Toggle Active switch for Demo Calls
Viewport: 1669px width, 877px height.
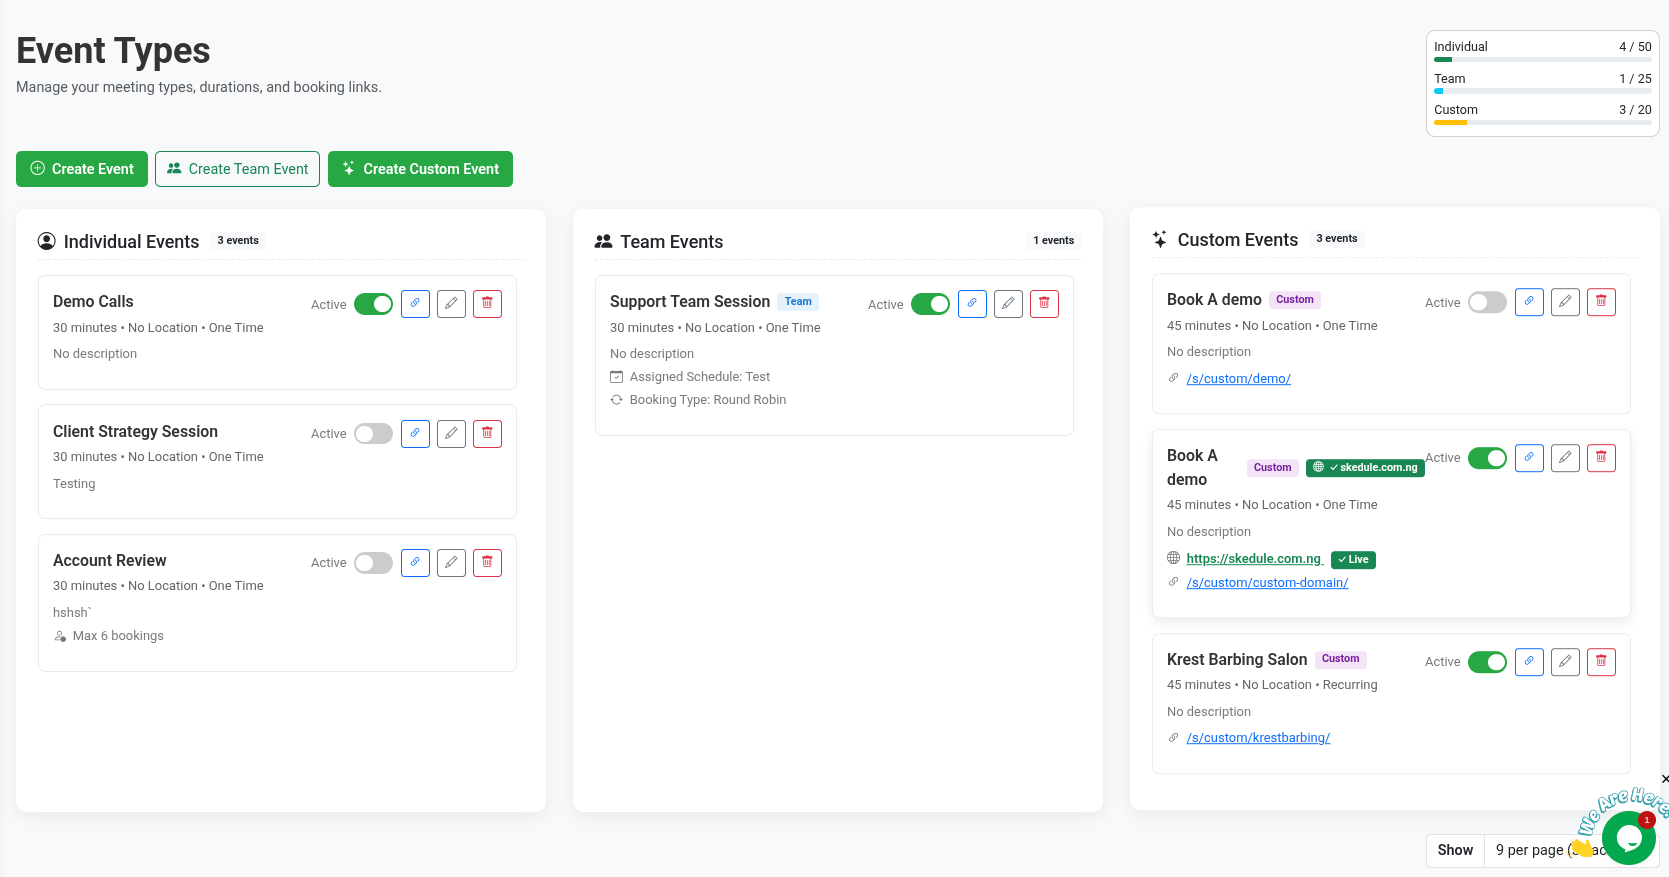[x=373, y=304]
